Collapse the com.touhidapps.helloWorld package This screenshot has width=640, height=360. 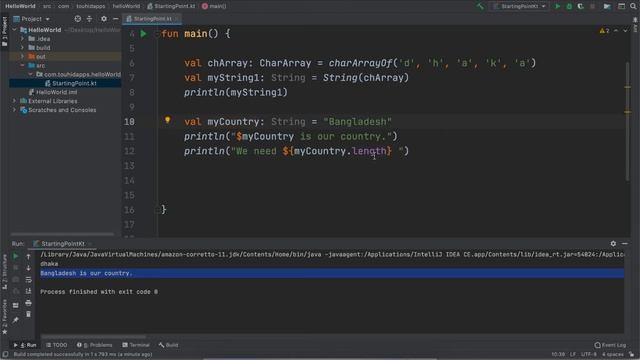(x=31, y=74)
